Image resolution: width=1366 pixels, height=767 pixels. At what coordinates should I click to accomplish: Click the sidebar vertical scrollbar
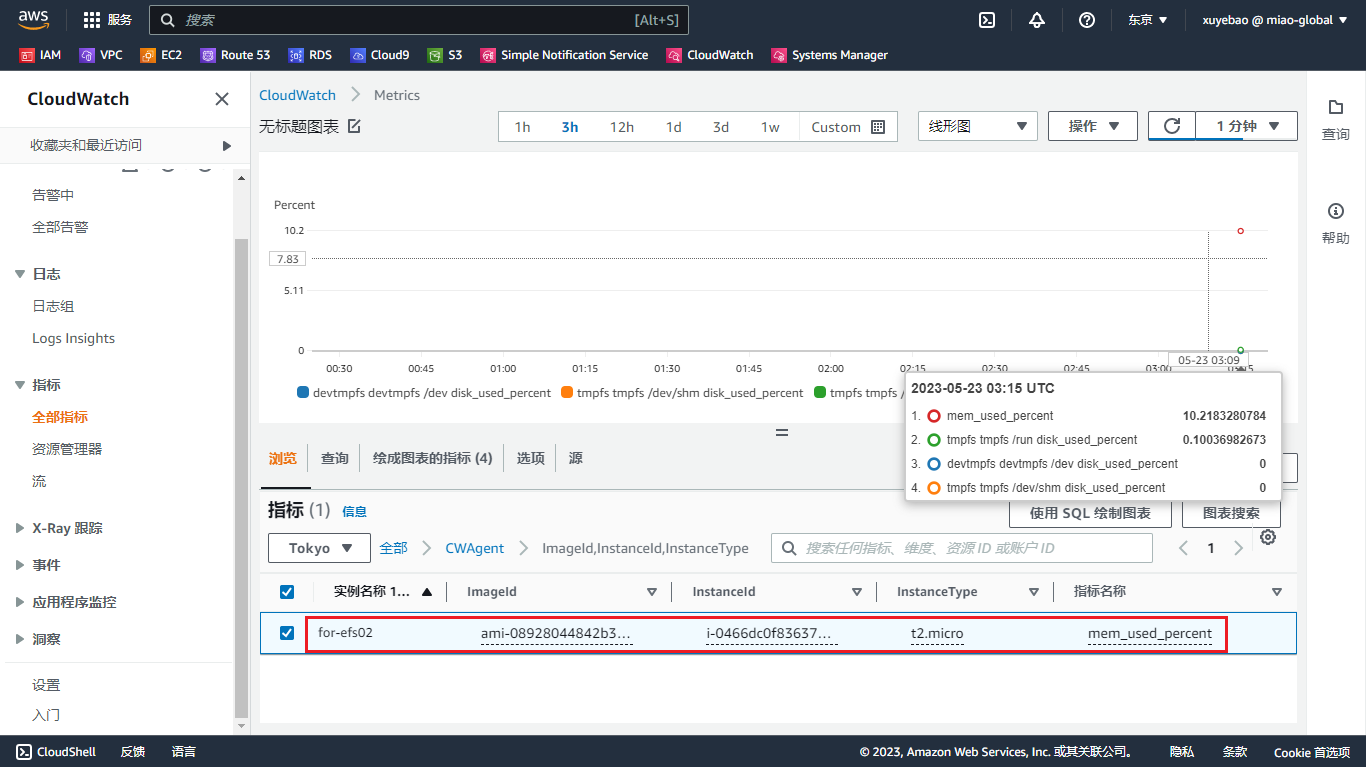click(x=240, y=478)
